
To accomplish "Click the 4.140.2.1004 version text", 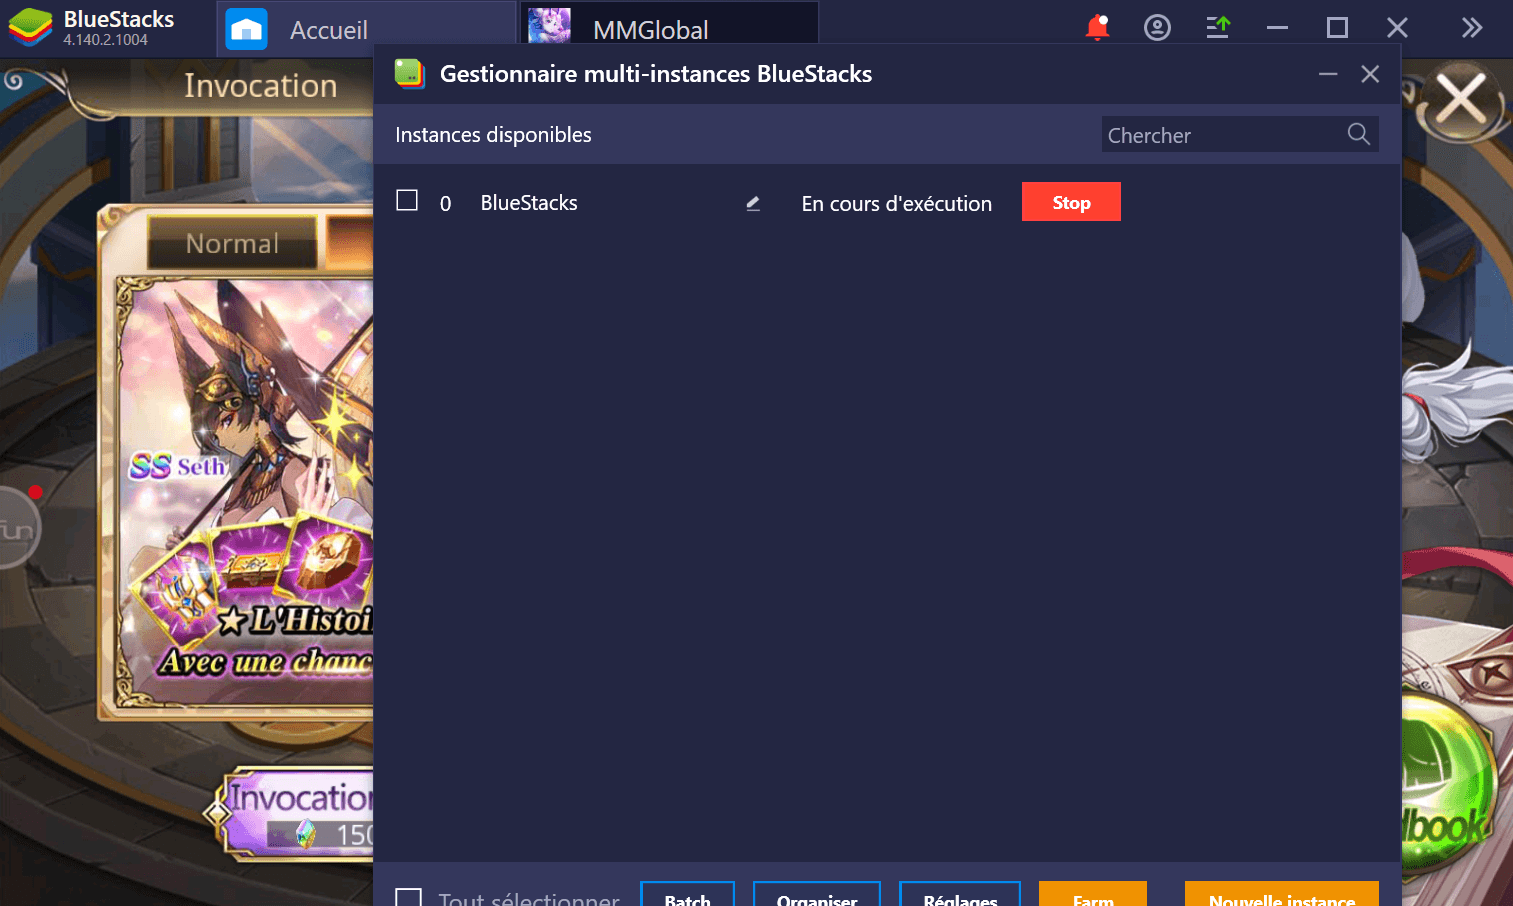I will [106, 40].
